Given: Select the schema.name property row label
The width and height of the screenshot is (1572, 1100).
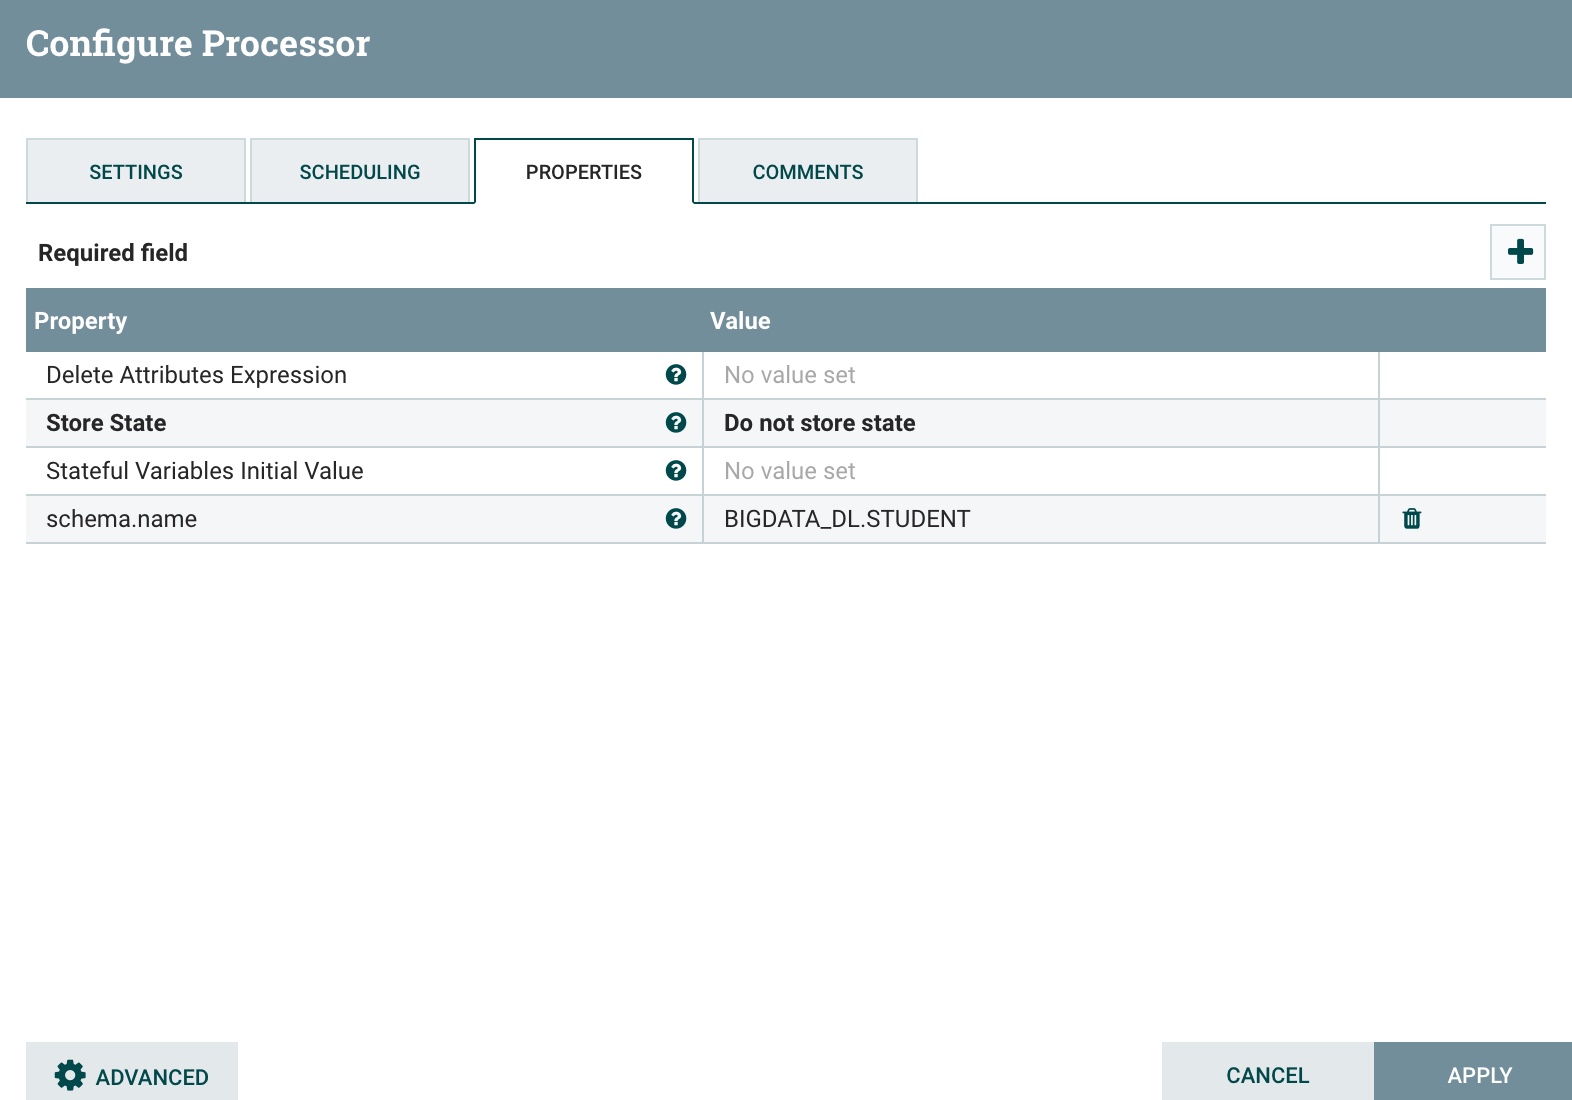Looking at the screenshot, I should coord(122,519).
